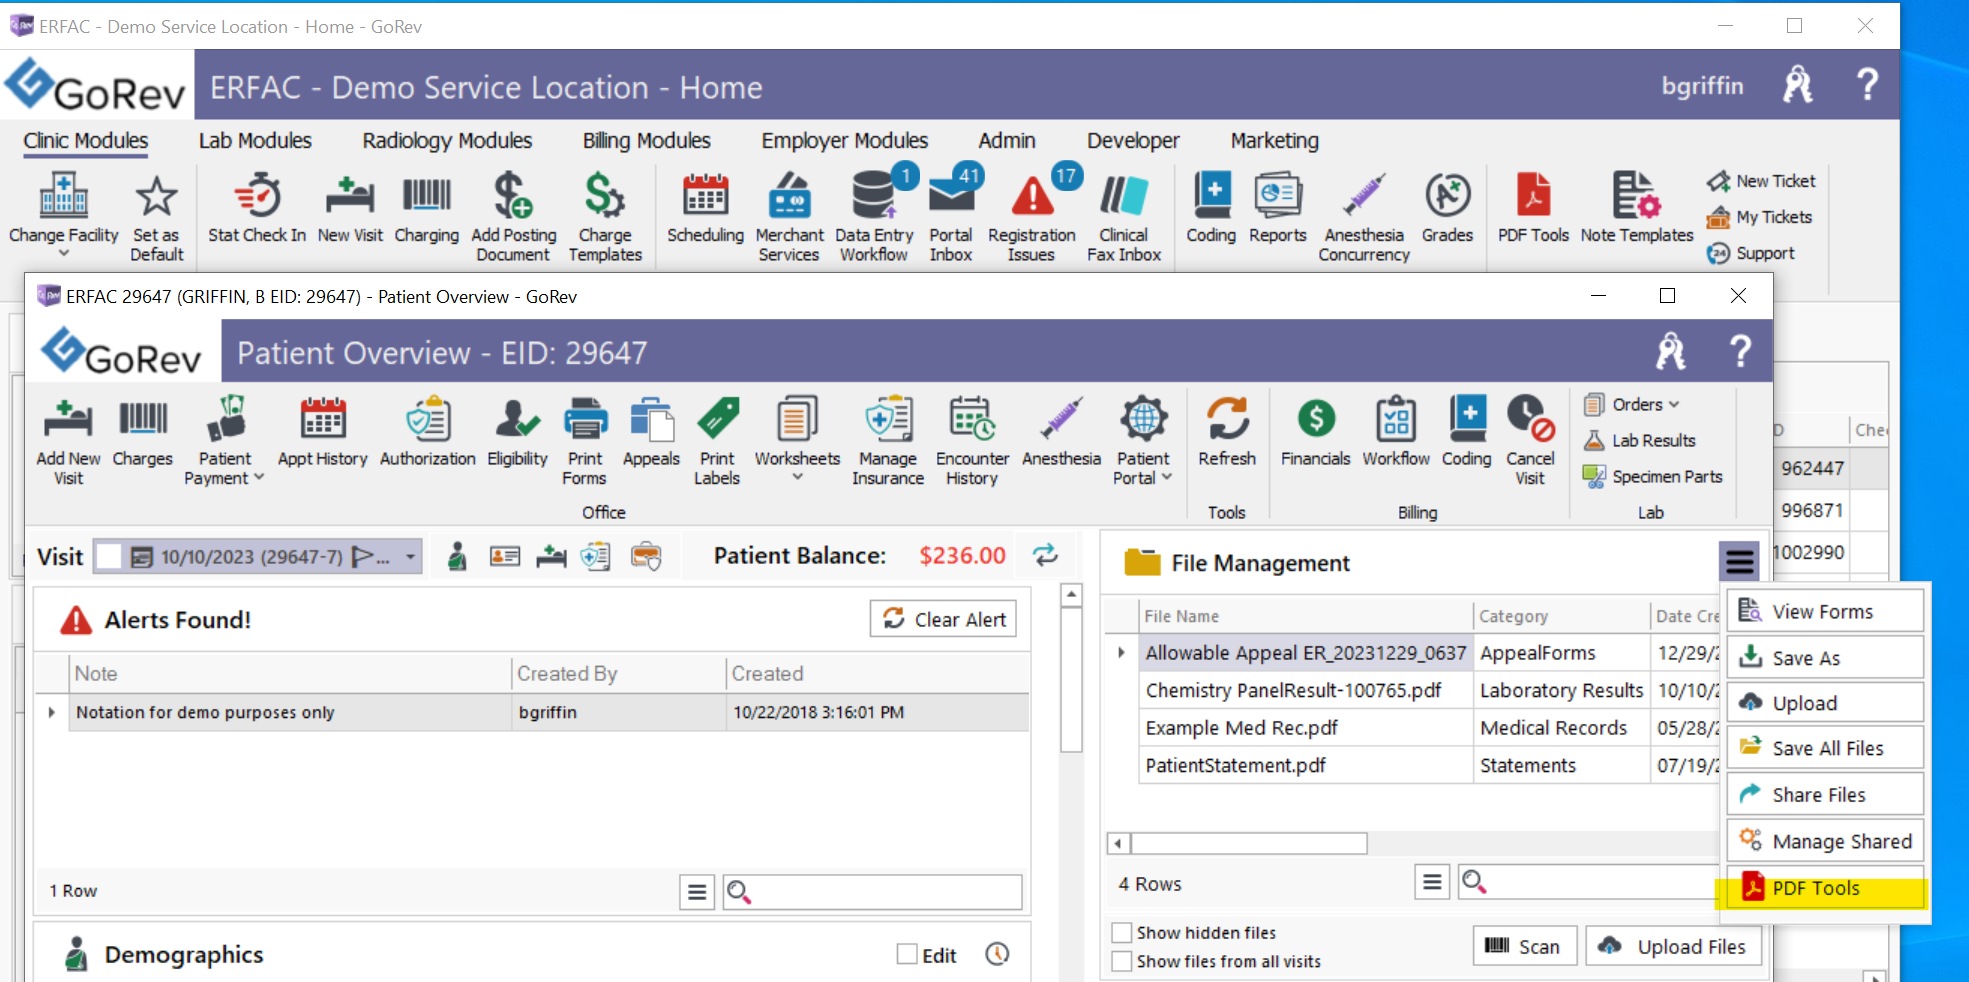Open Merchant Services
This screenshot has height=982, width=1969.
coord(789,217)
